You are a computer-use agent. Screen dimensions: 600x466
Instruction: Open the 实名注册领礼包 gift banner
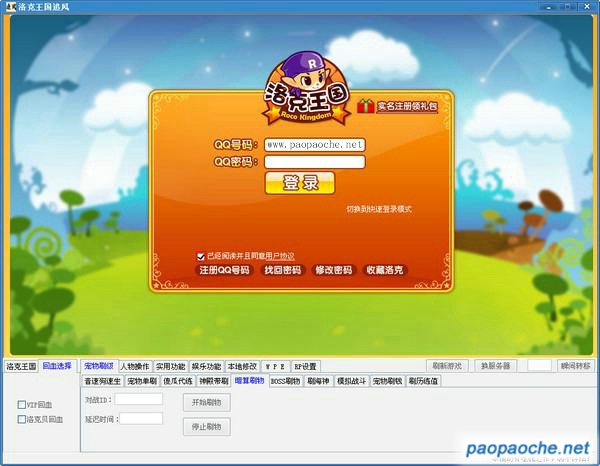pyautogui.click(x=407, y=106)
